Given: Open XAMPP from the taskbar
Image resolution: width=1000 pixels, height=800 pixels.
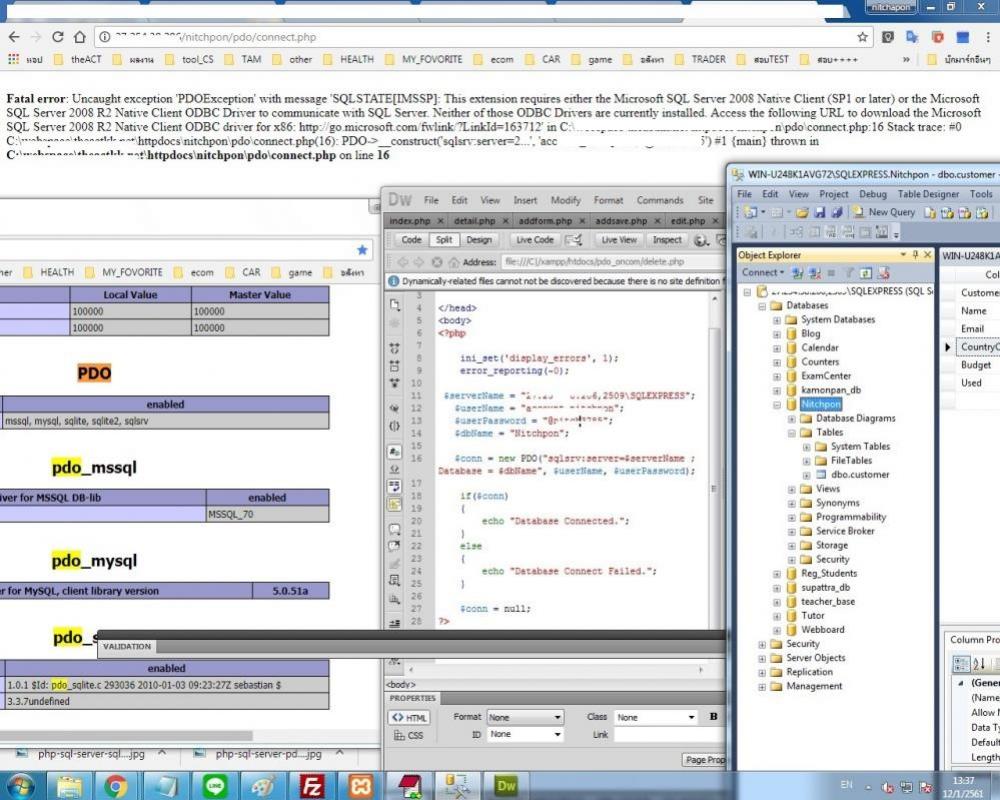Looking at the screenshot, I should (360, 785).
